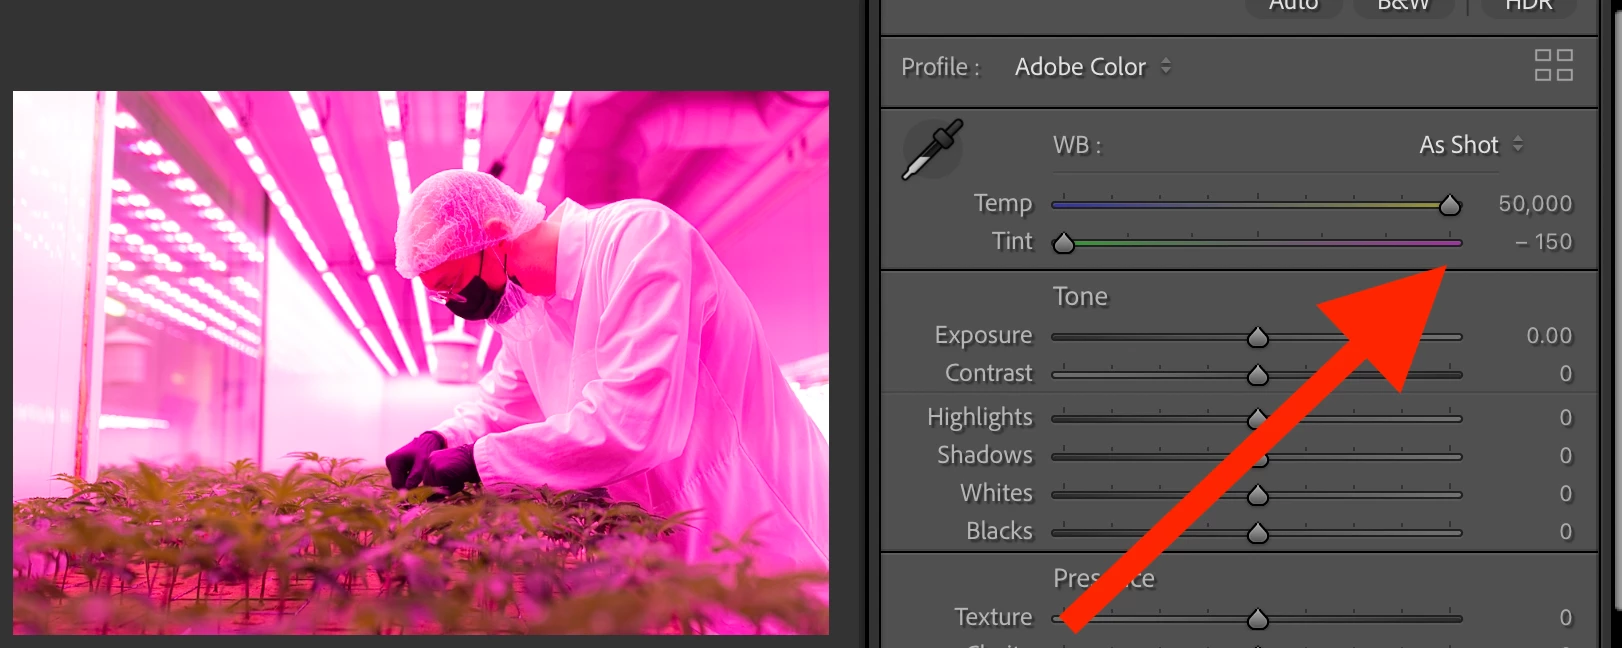Click the Texture value field
The image size is (1622, 648).
click(1566, 618)
